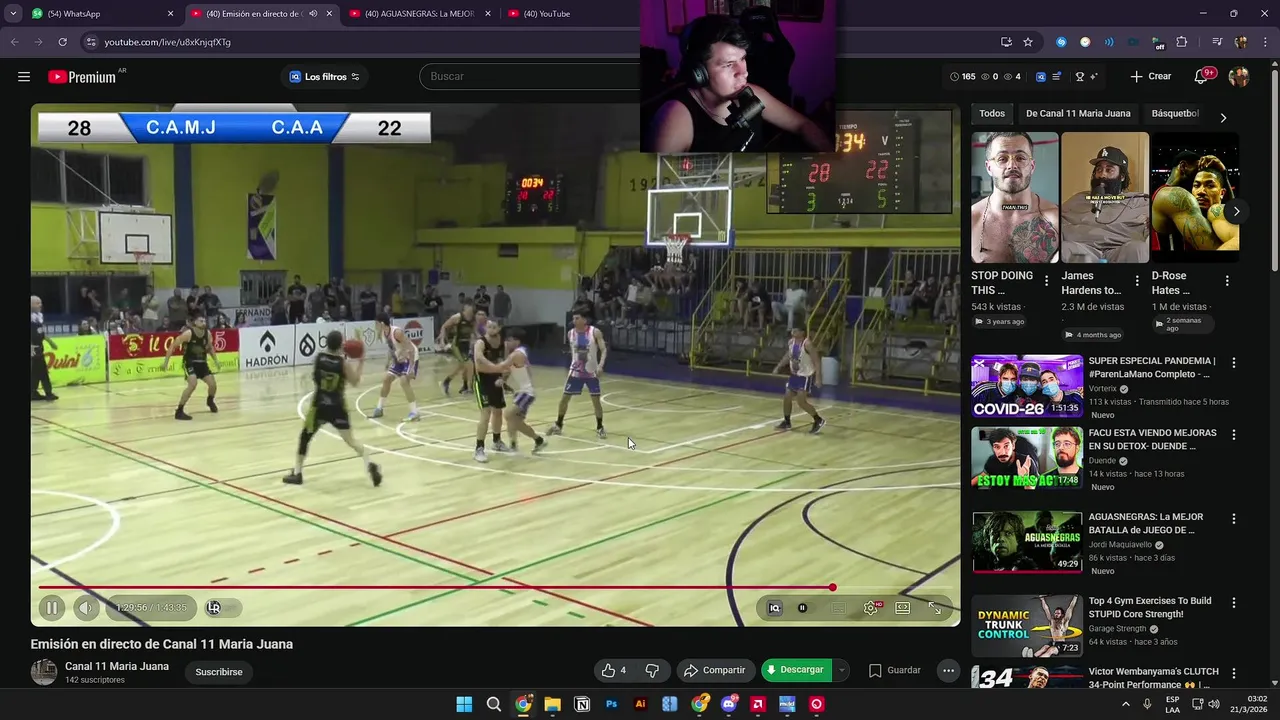Click the progress bar red scrubber handle

click(x=832, y=587)
